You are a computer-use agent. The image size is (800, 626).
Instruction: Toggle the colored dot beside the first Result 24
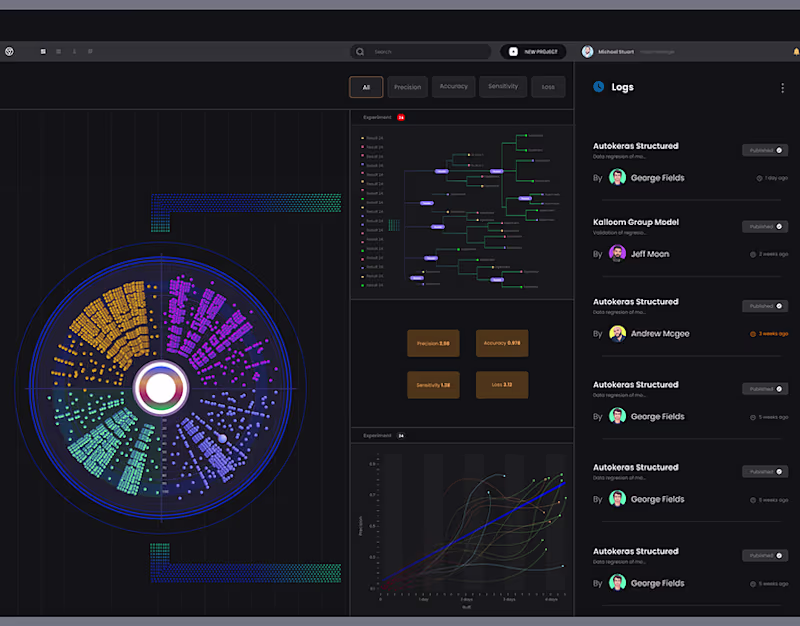(361, 137)
